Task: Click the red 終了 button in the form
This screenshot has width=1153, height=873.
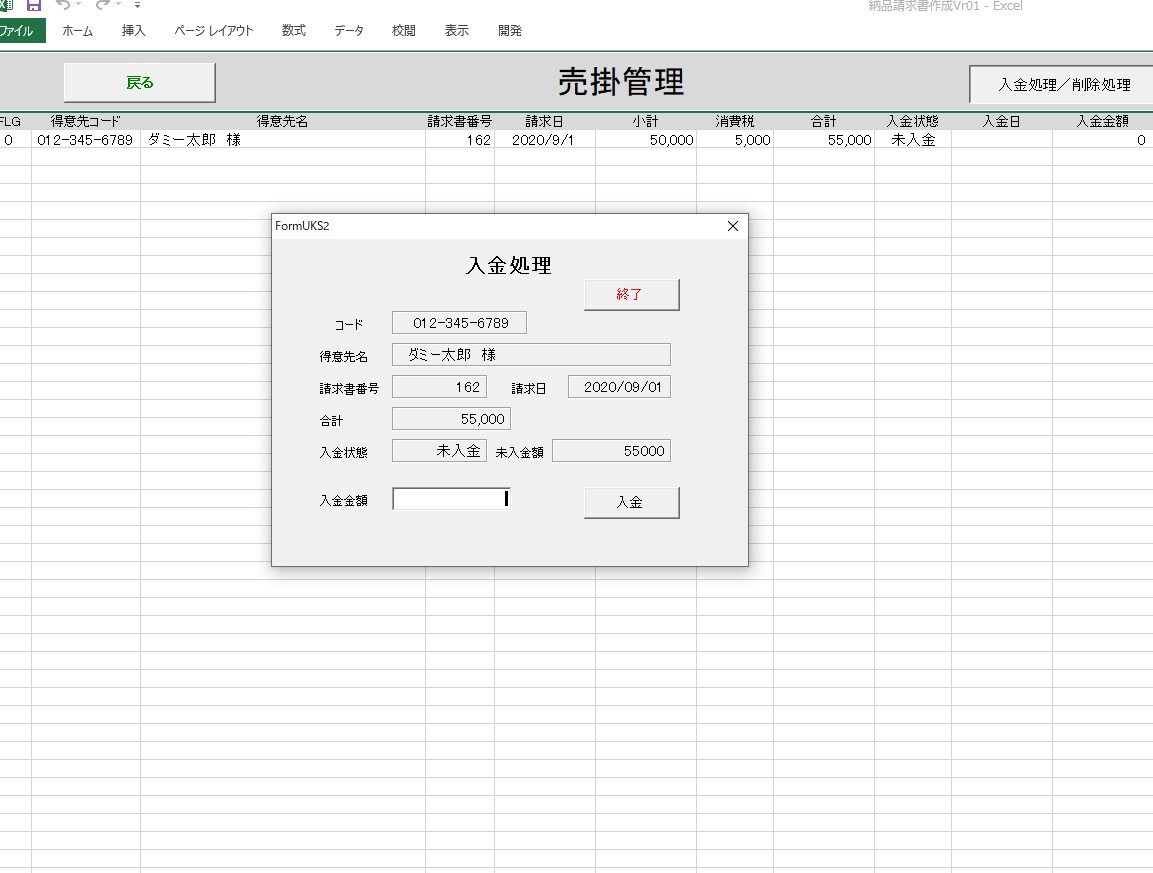Action: coord(632,294)
